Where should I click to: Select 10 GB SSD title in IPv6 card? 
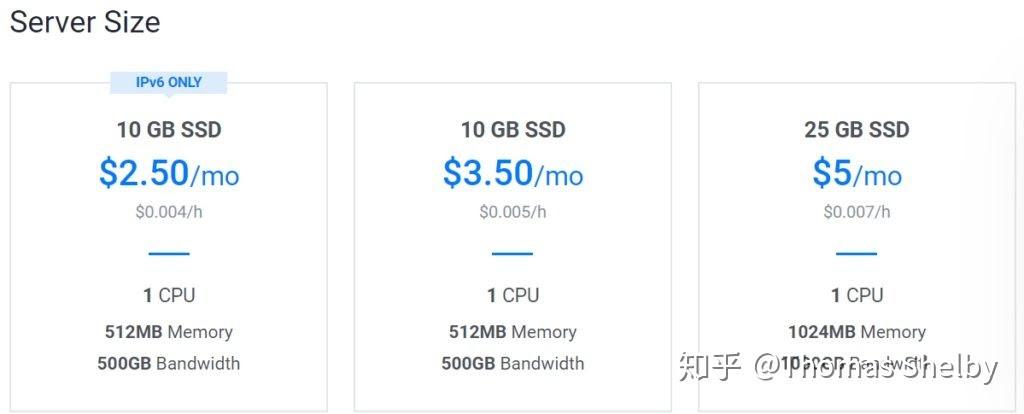[169, 130]
